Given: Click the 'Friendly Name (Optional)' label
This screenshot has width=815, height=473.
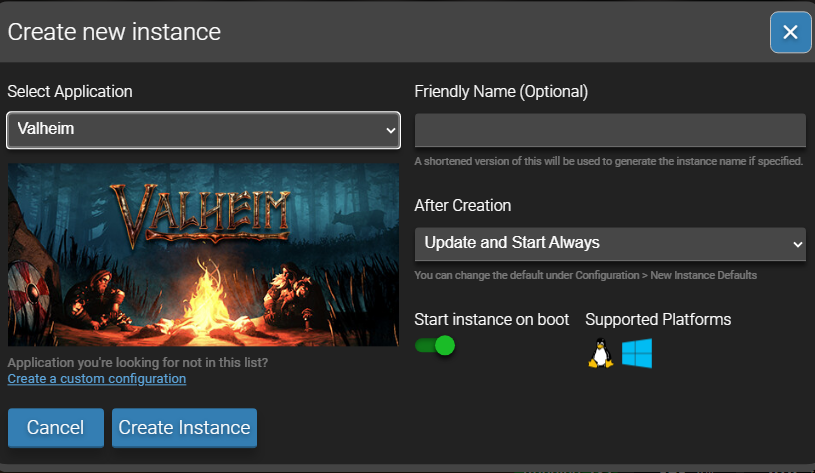Looking at the screenshot, I should point(501,91).
